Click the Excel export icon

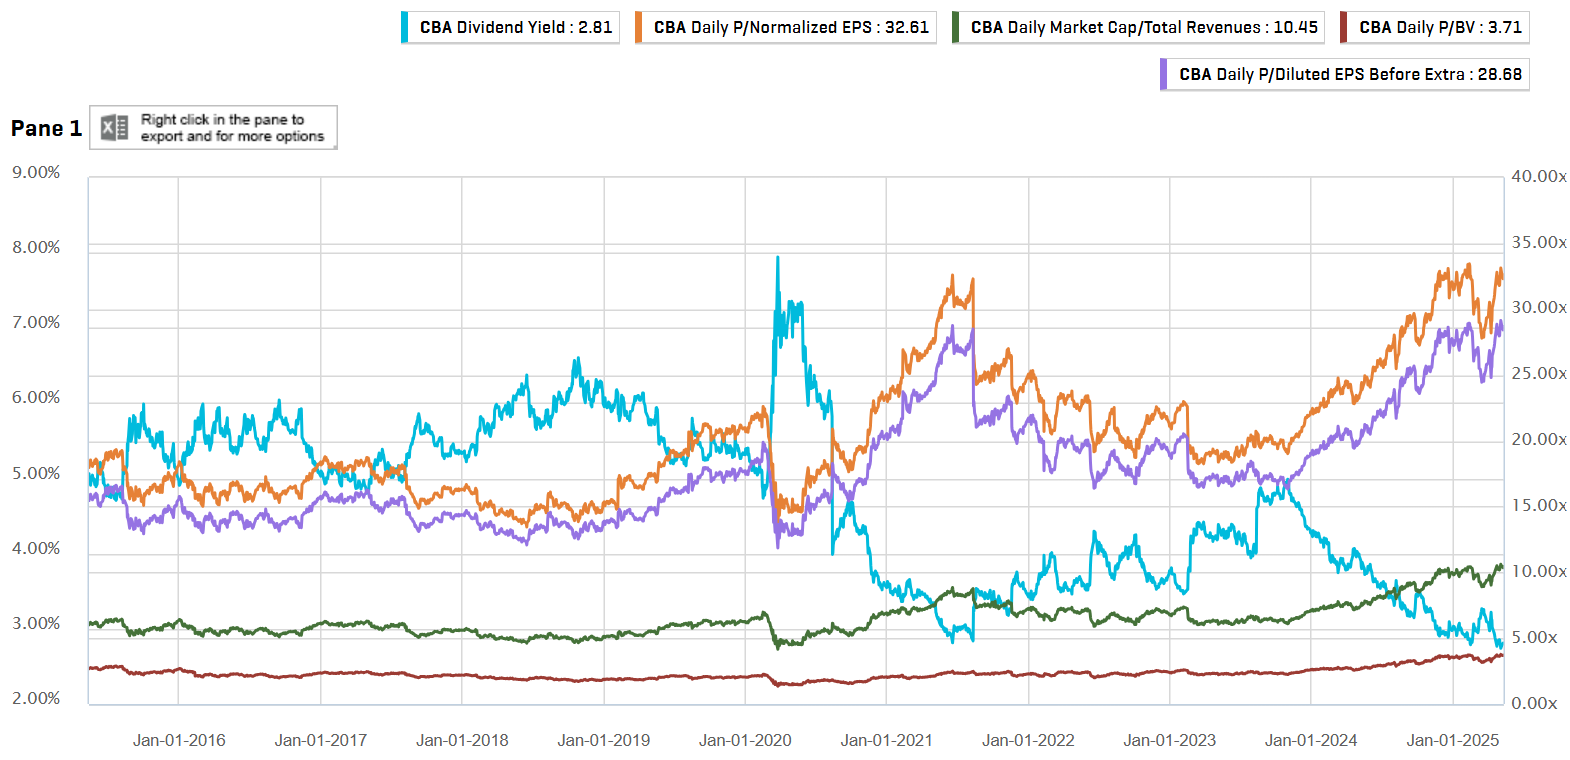pyautogui.click(x=115, y=128)
